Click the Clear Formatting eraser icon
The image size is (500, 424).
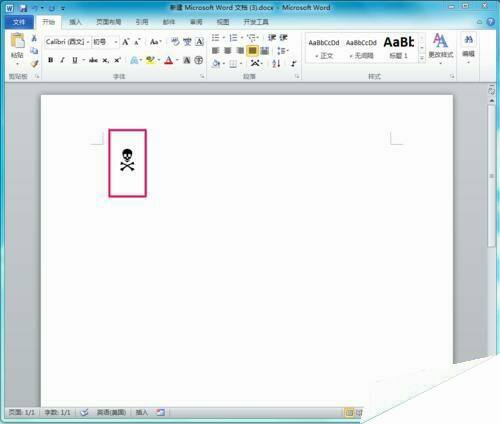point(175,42)
